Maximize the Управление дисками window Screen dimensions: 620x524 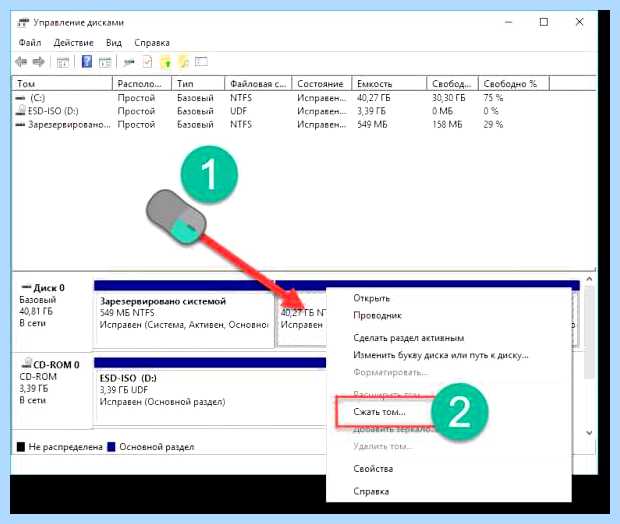(x=544, y=22)
